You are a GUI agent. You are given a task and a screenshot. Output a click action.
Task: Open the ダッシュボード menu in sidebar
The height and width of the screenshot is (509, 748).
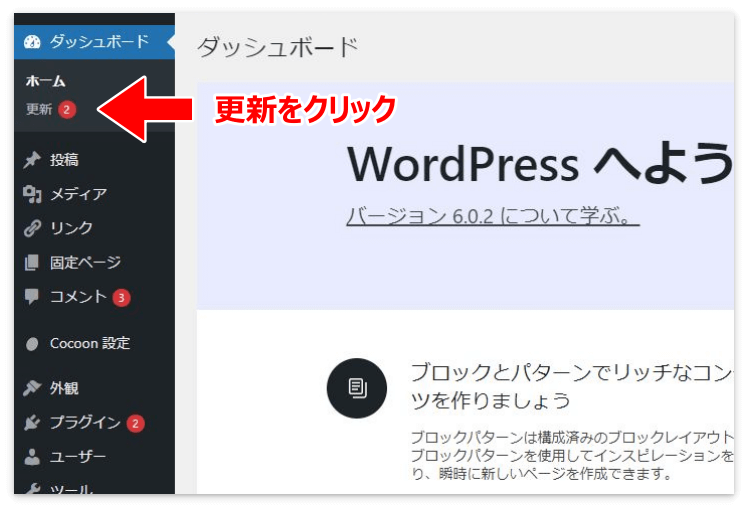[94, 42]
